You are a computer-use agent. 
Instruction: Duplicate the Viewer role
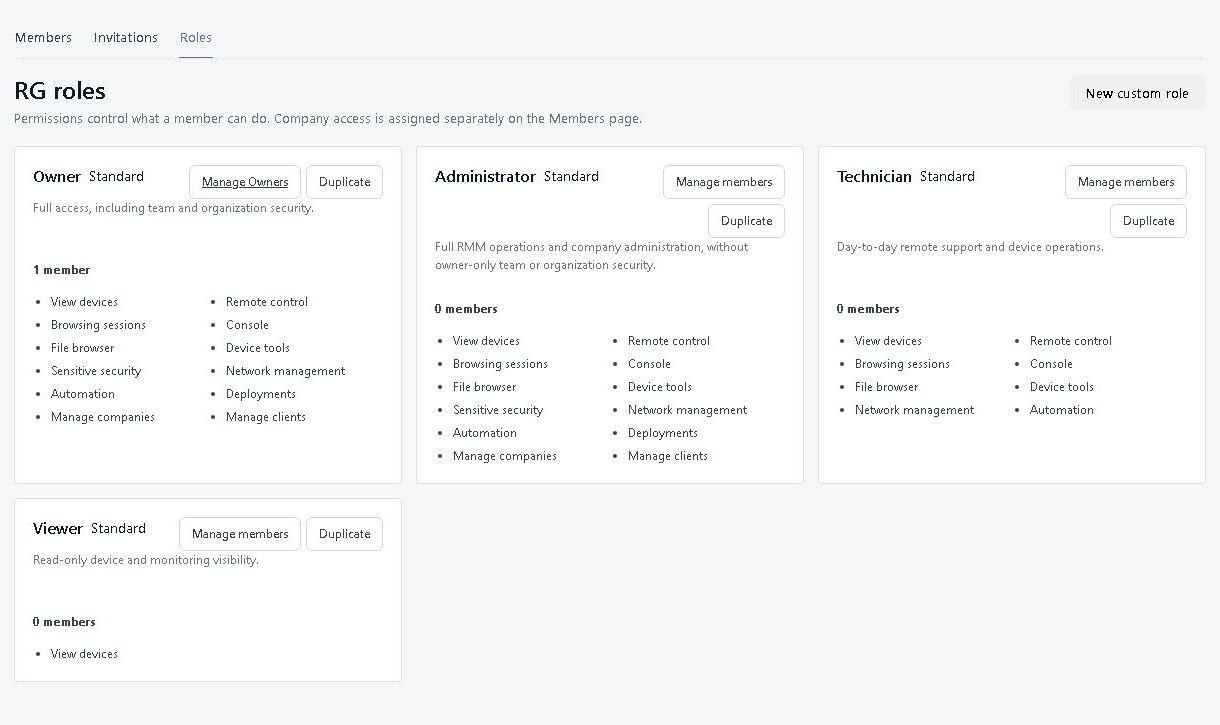[x=345, y=534]
